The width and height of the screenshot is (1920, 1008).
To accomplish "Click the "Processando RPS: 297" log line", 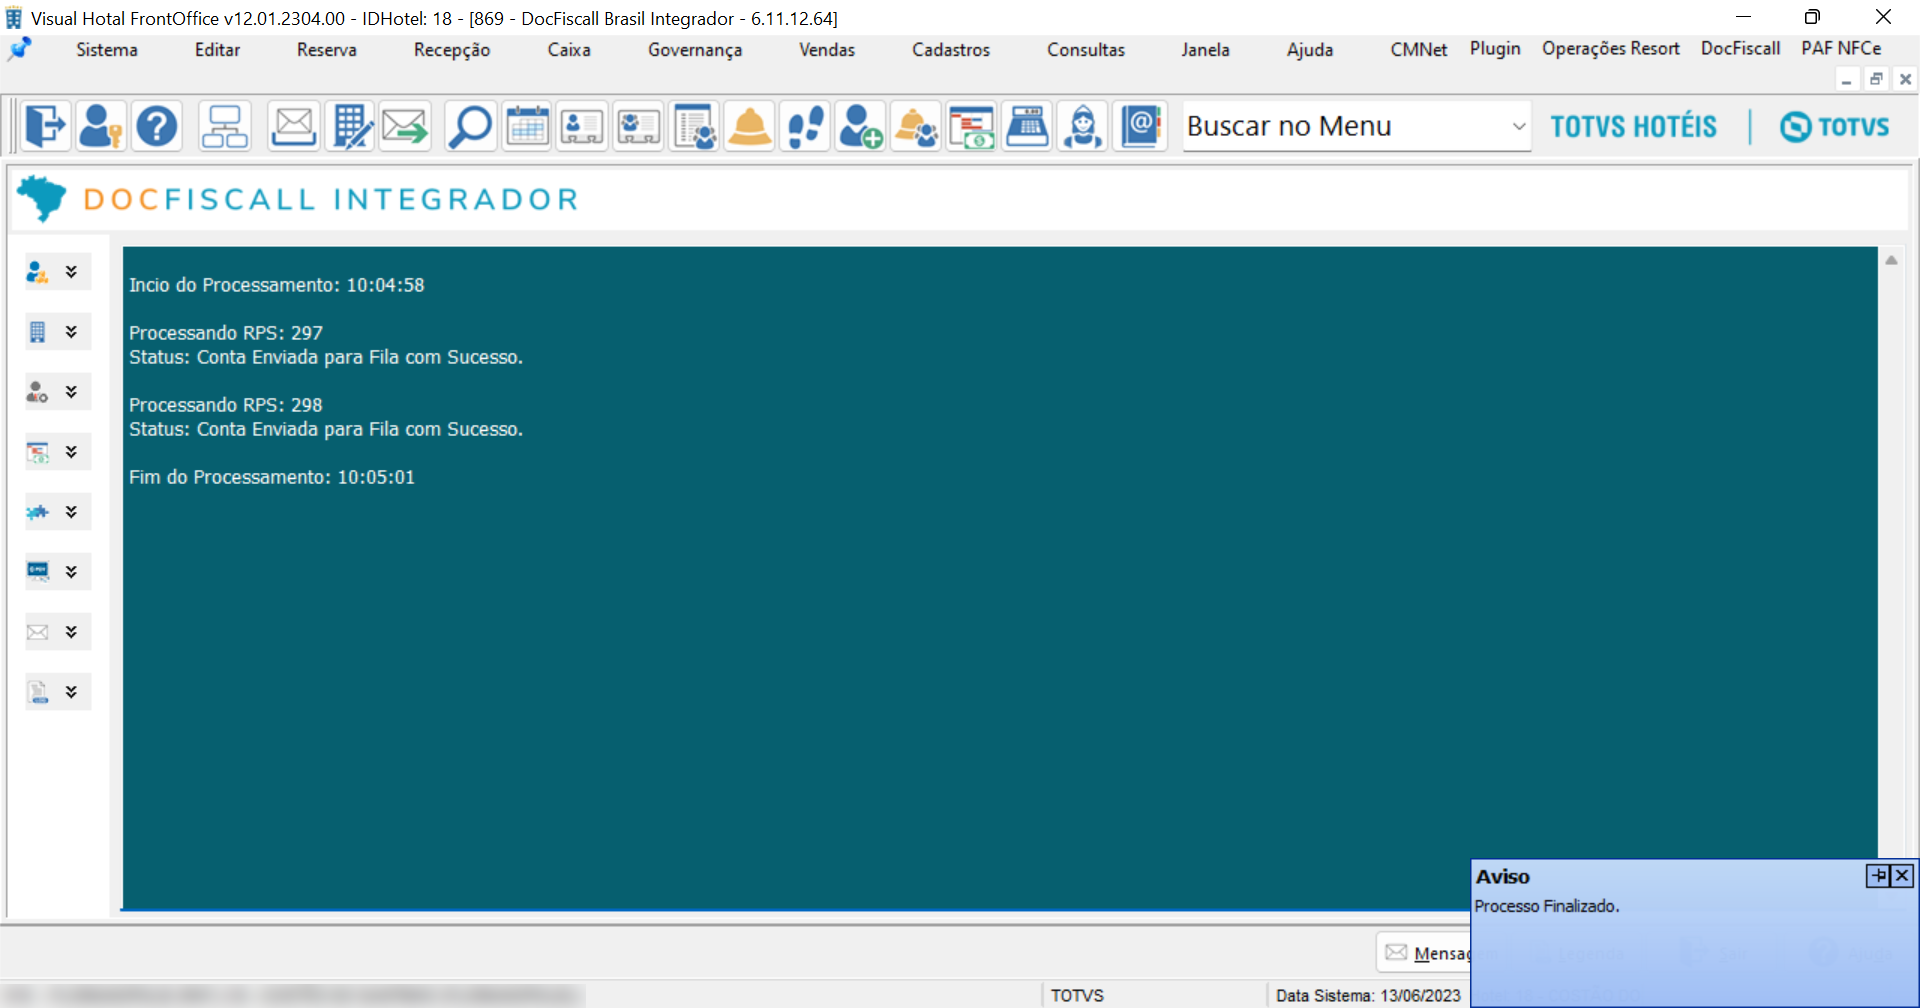I will click(x=226, y=333).
